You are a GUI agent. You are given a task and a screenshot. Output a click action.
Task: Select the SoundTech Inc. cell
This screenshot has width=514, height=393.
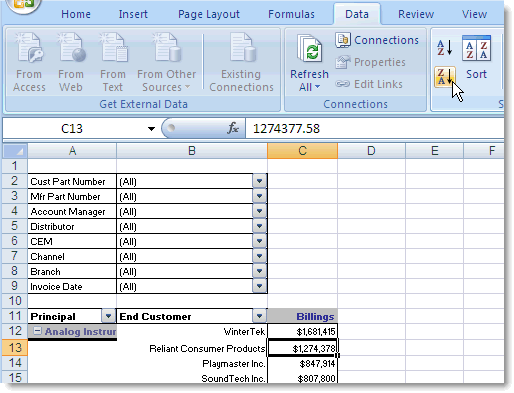pos(192,378)
